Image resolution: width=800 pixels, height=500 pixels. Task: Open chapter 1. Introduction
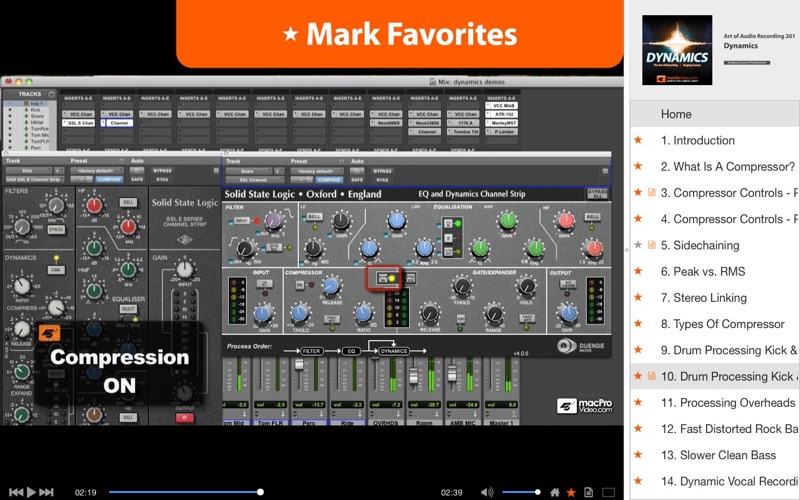point(697,140)
